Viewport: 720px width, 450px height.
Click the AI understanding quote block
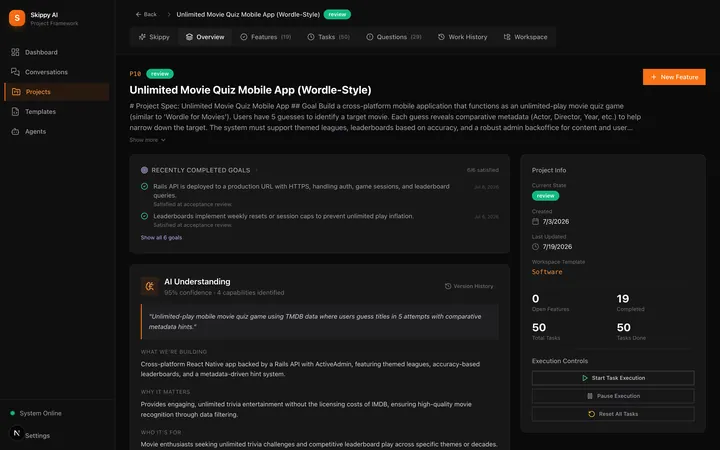click(x=320, y=321)
